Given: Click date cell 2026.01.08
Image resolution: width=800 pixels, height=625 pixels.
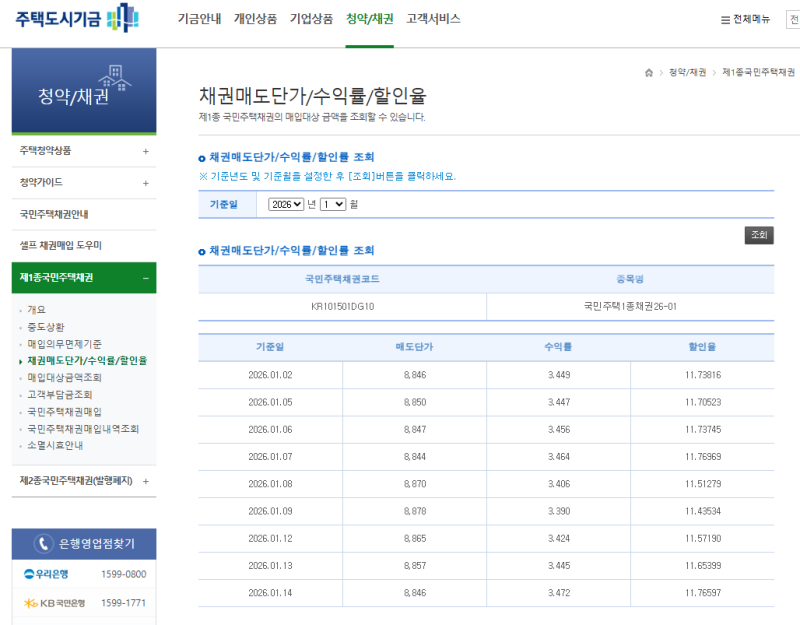Looking at the screenshot, I should pos(270,484).
